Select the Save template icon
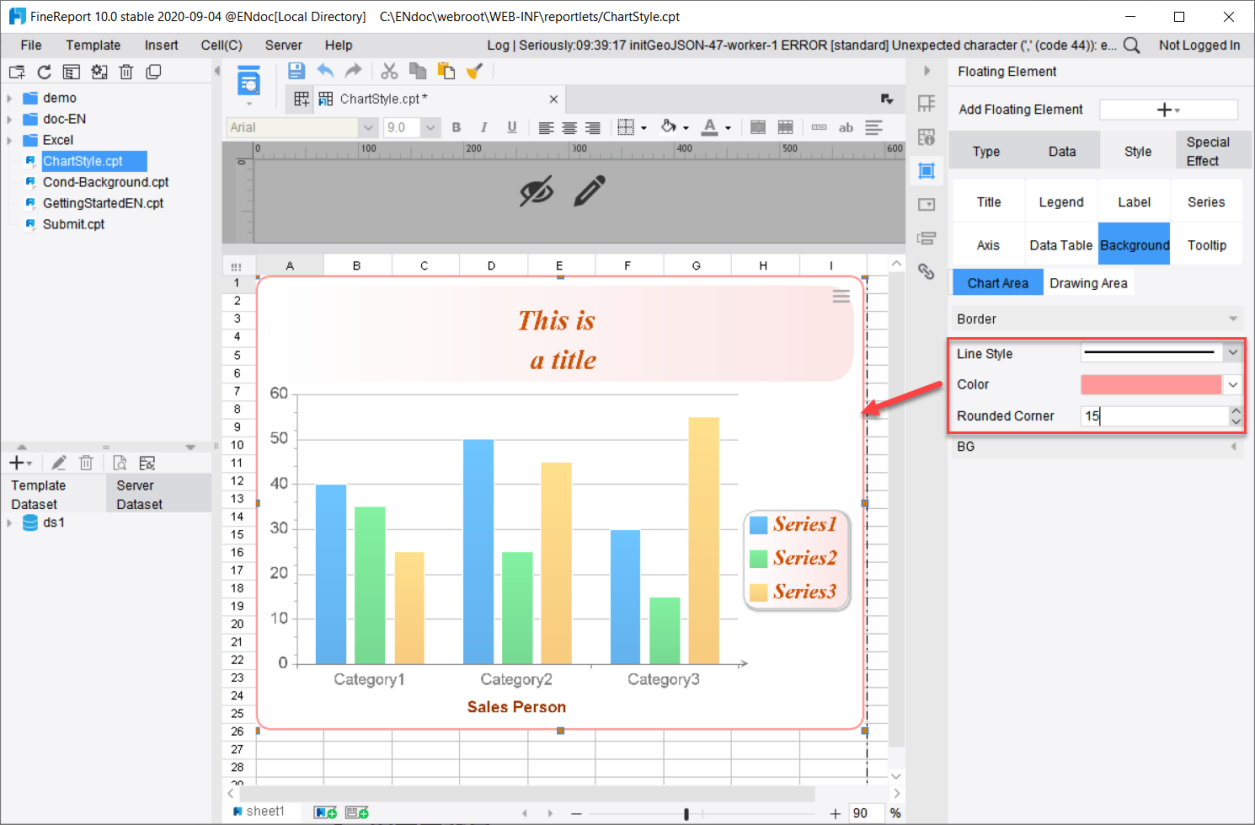 pos(296,69)
